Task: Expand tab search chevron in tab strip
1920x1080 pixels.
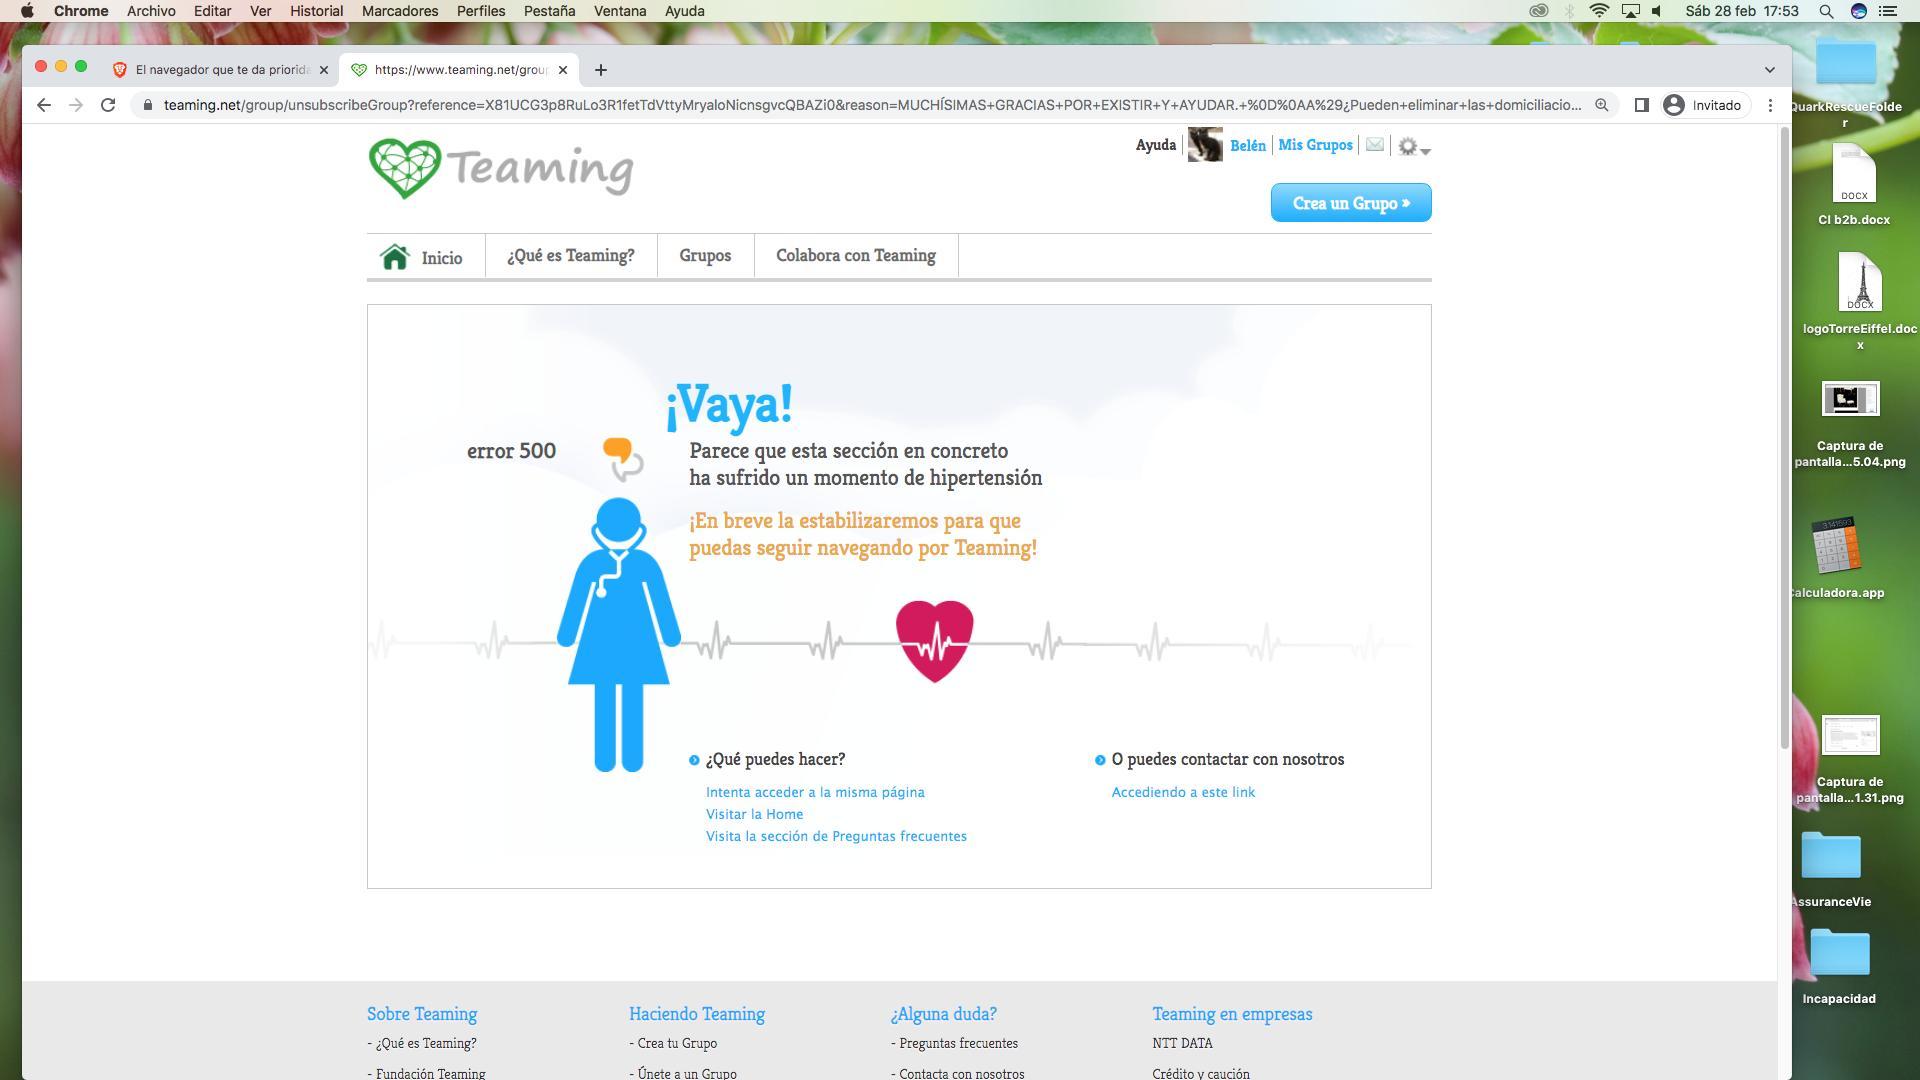Action: [x=1769, y=70]
